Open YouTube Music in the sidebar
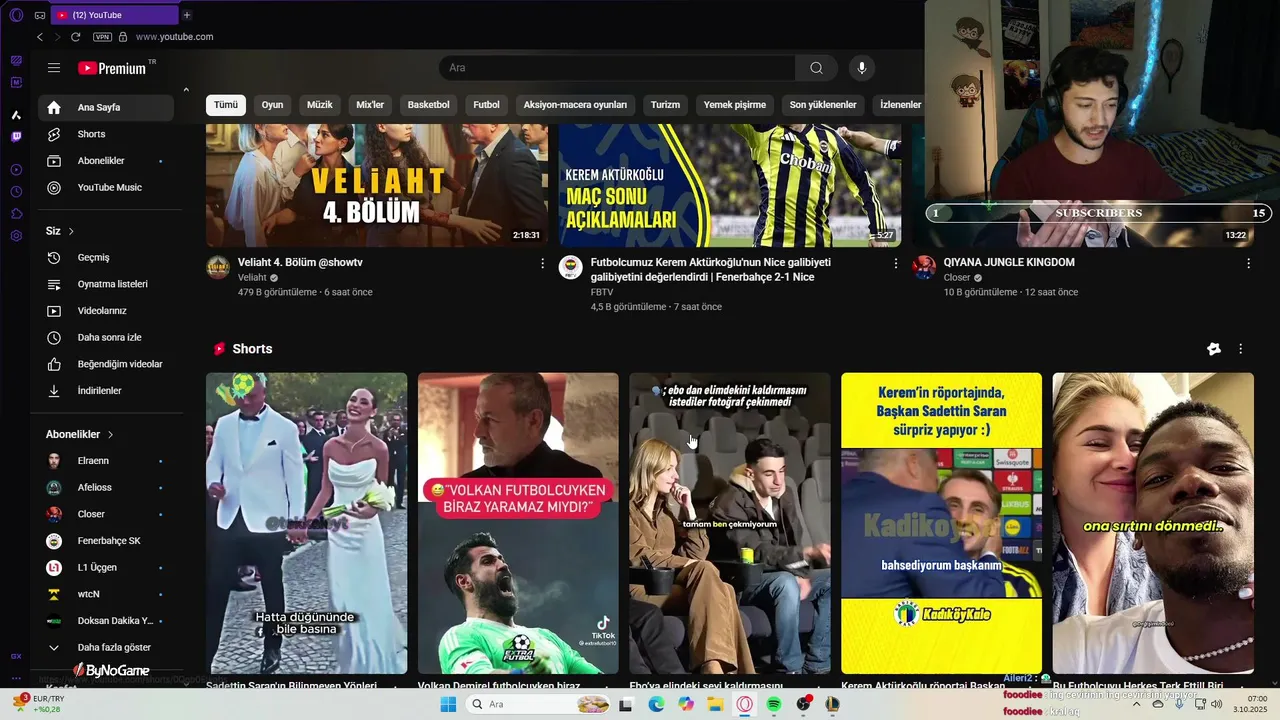1280x720 pixels. (106, 187)
